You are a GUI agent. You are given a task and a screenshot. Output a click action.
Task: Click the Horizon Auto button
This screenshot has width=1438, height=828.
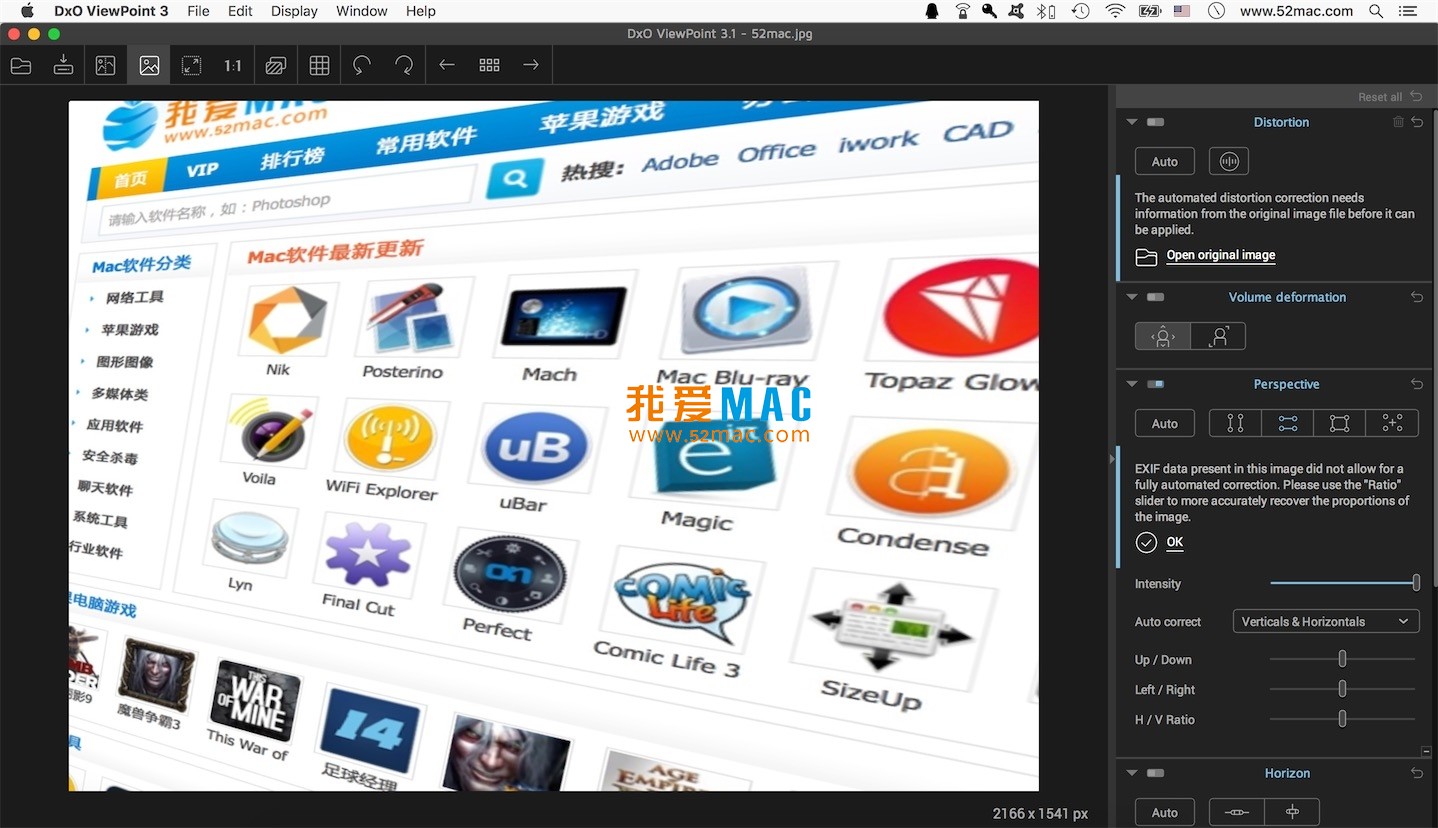tap(1165, 812)
